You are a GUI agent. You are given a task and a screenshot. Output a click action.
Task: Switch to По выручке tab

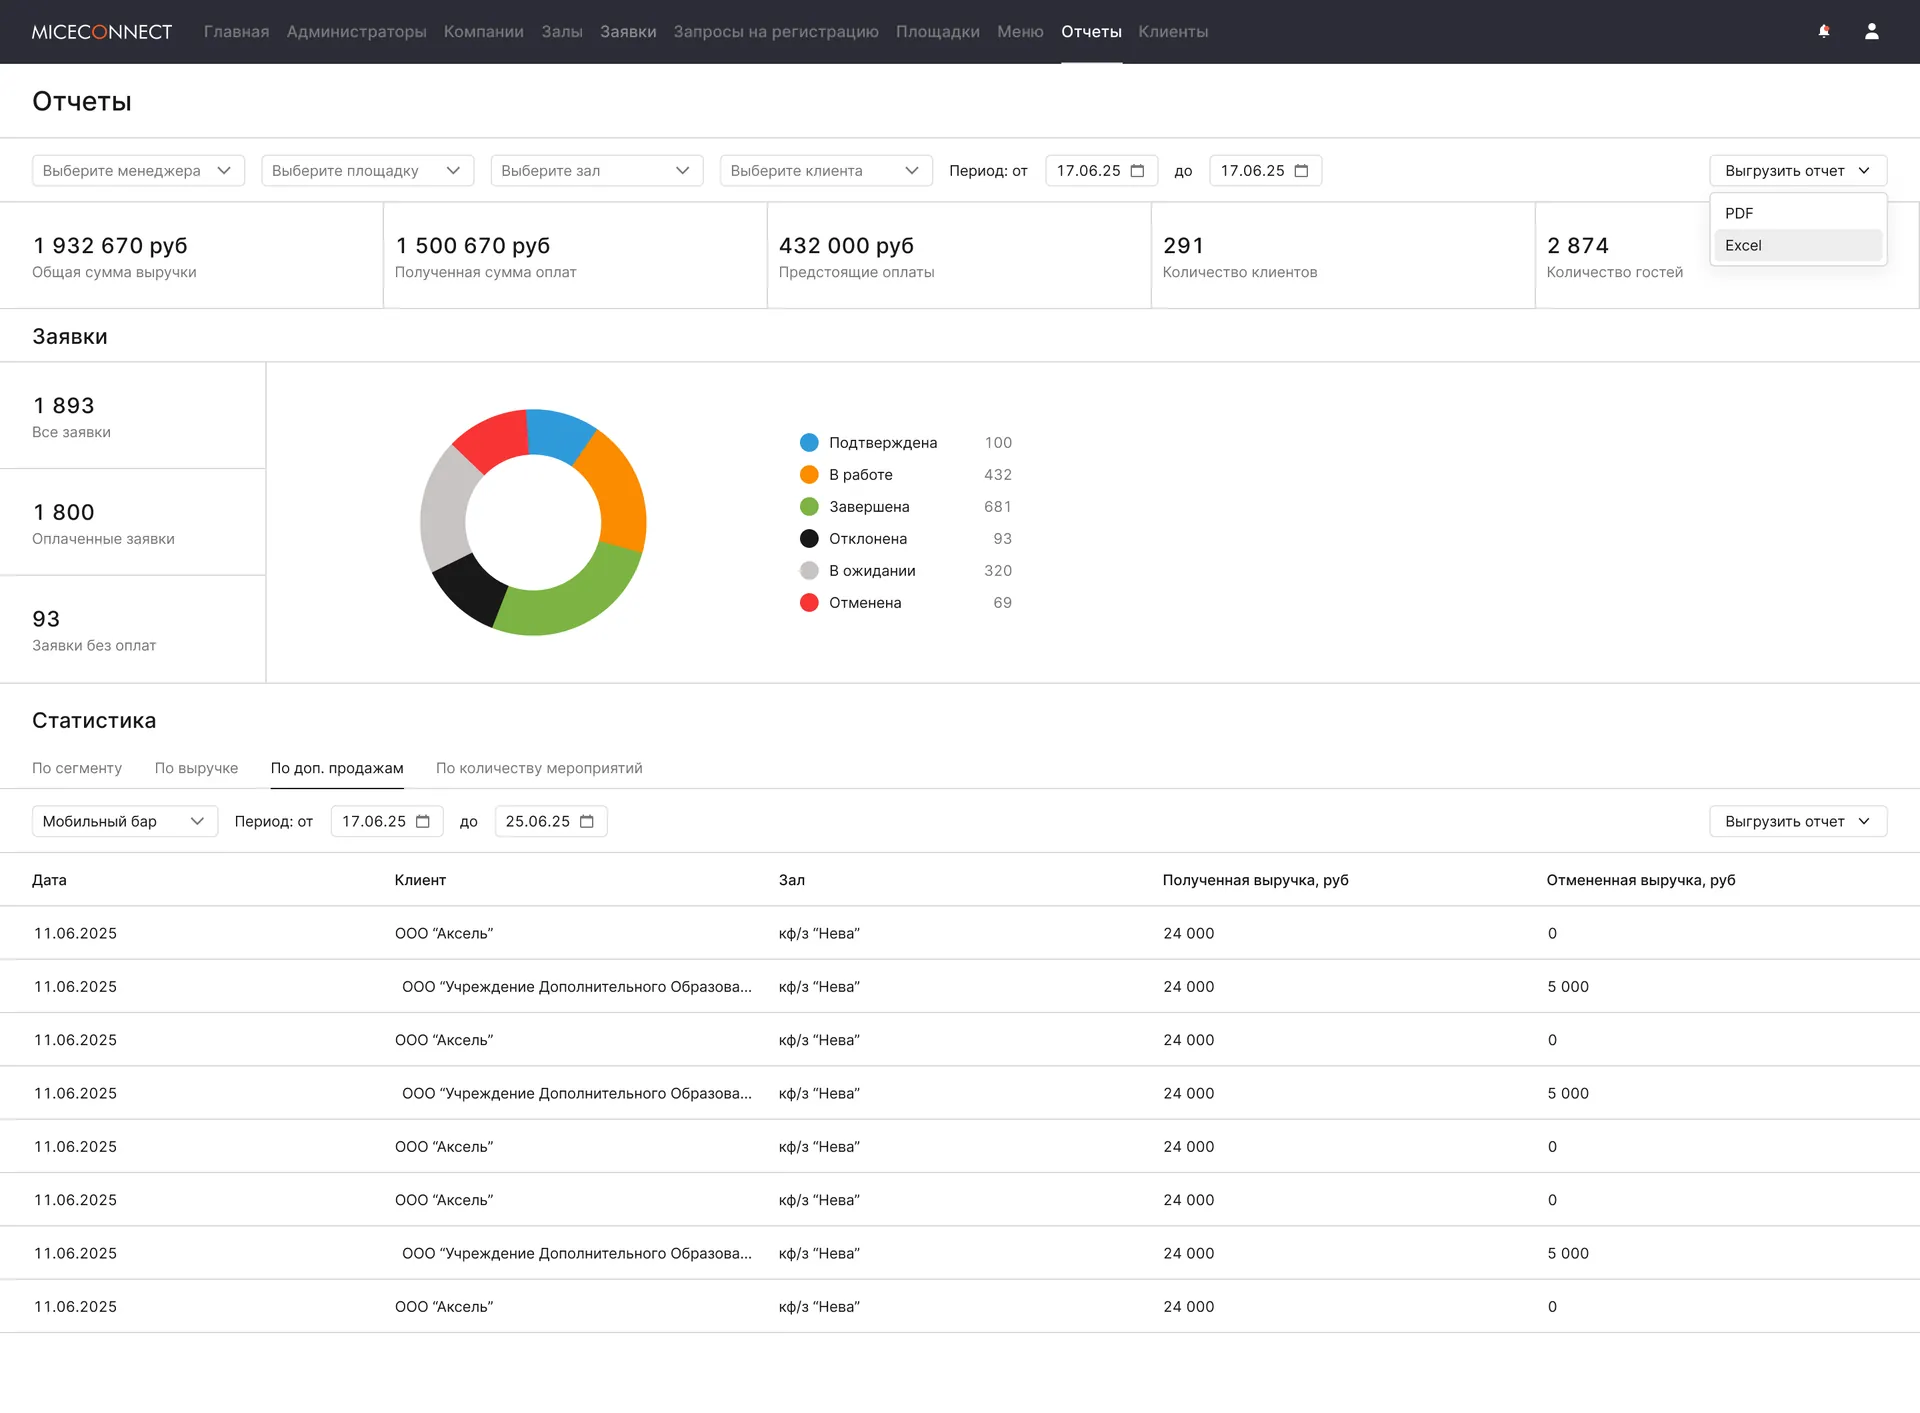[196, 768]
